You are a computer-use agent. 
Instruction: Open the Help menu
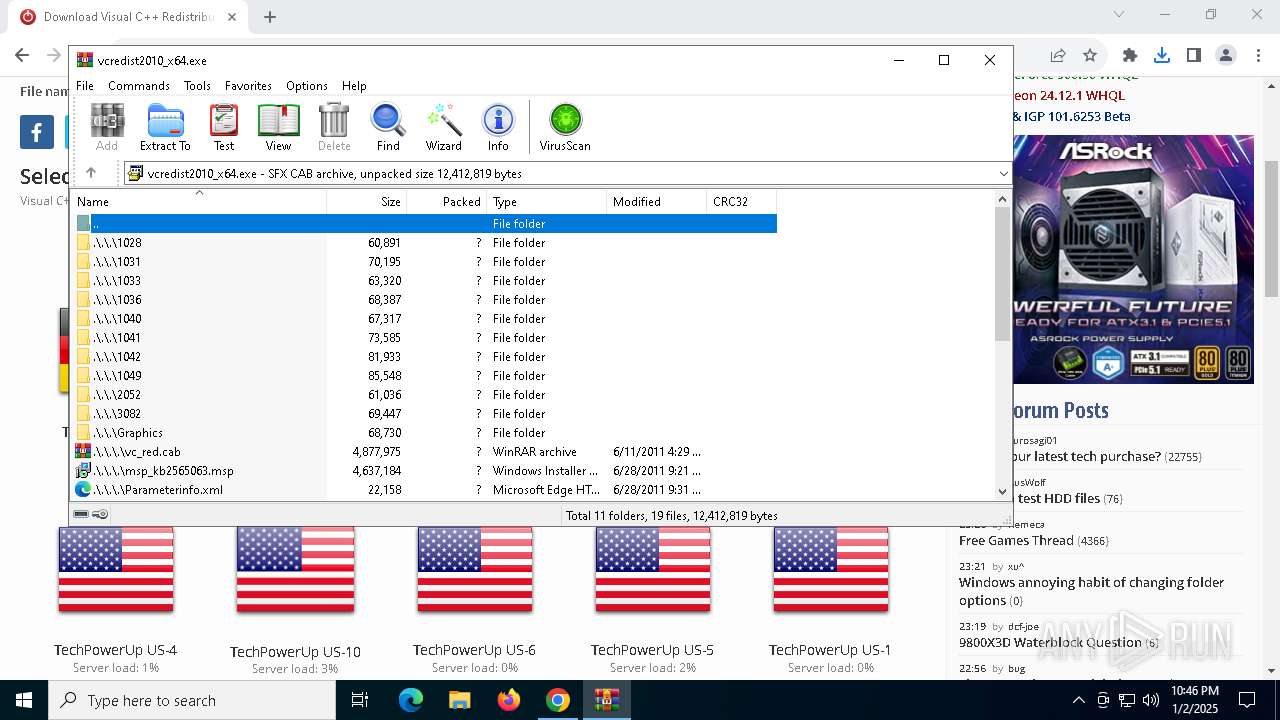tap(354, 86)
